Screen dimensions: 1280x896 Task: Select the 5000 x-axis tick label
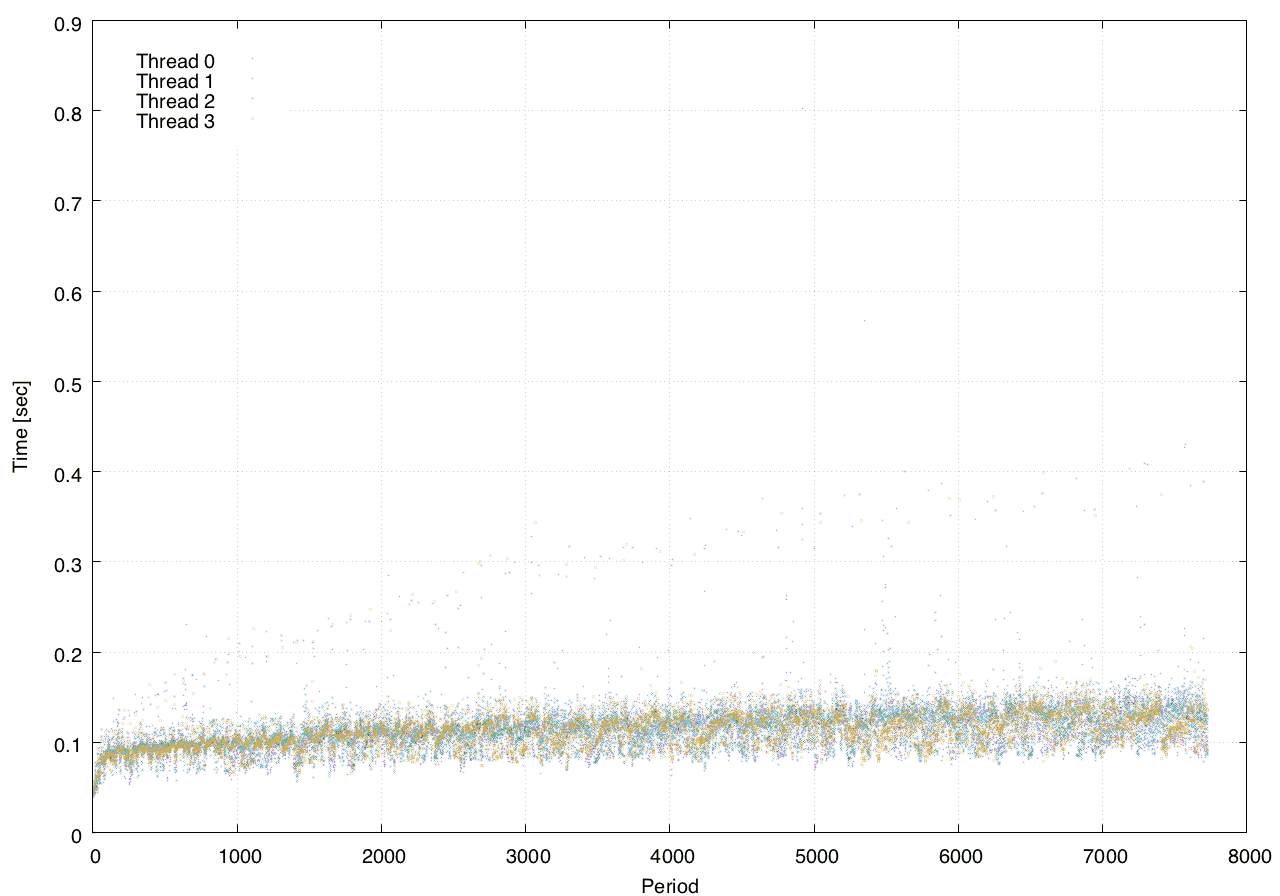click(x=814, y=856)
